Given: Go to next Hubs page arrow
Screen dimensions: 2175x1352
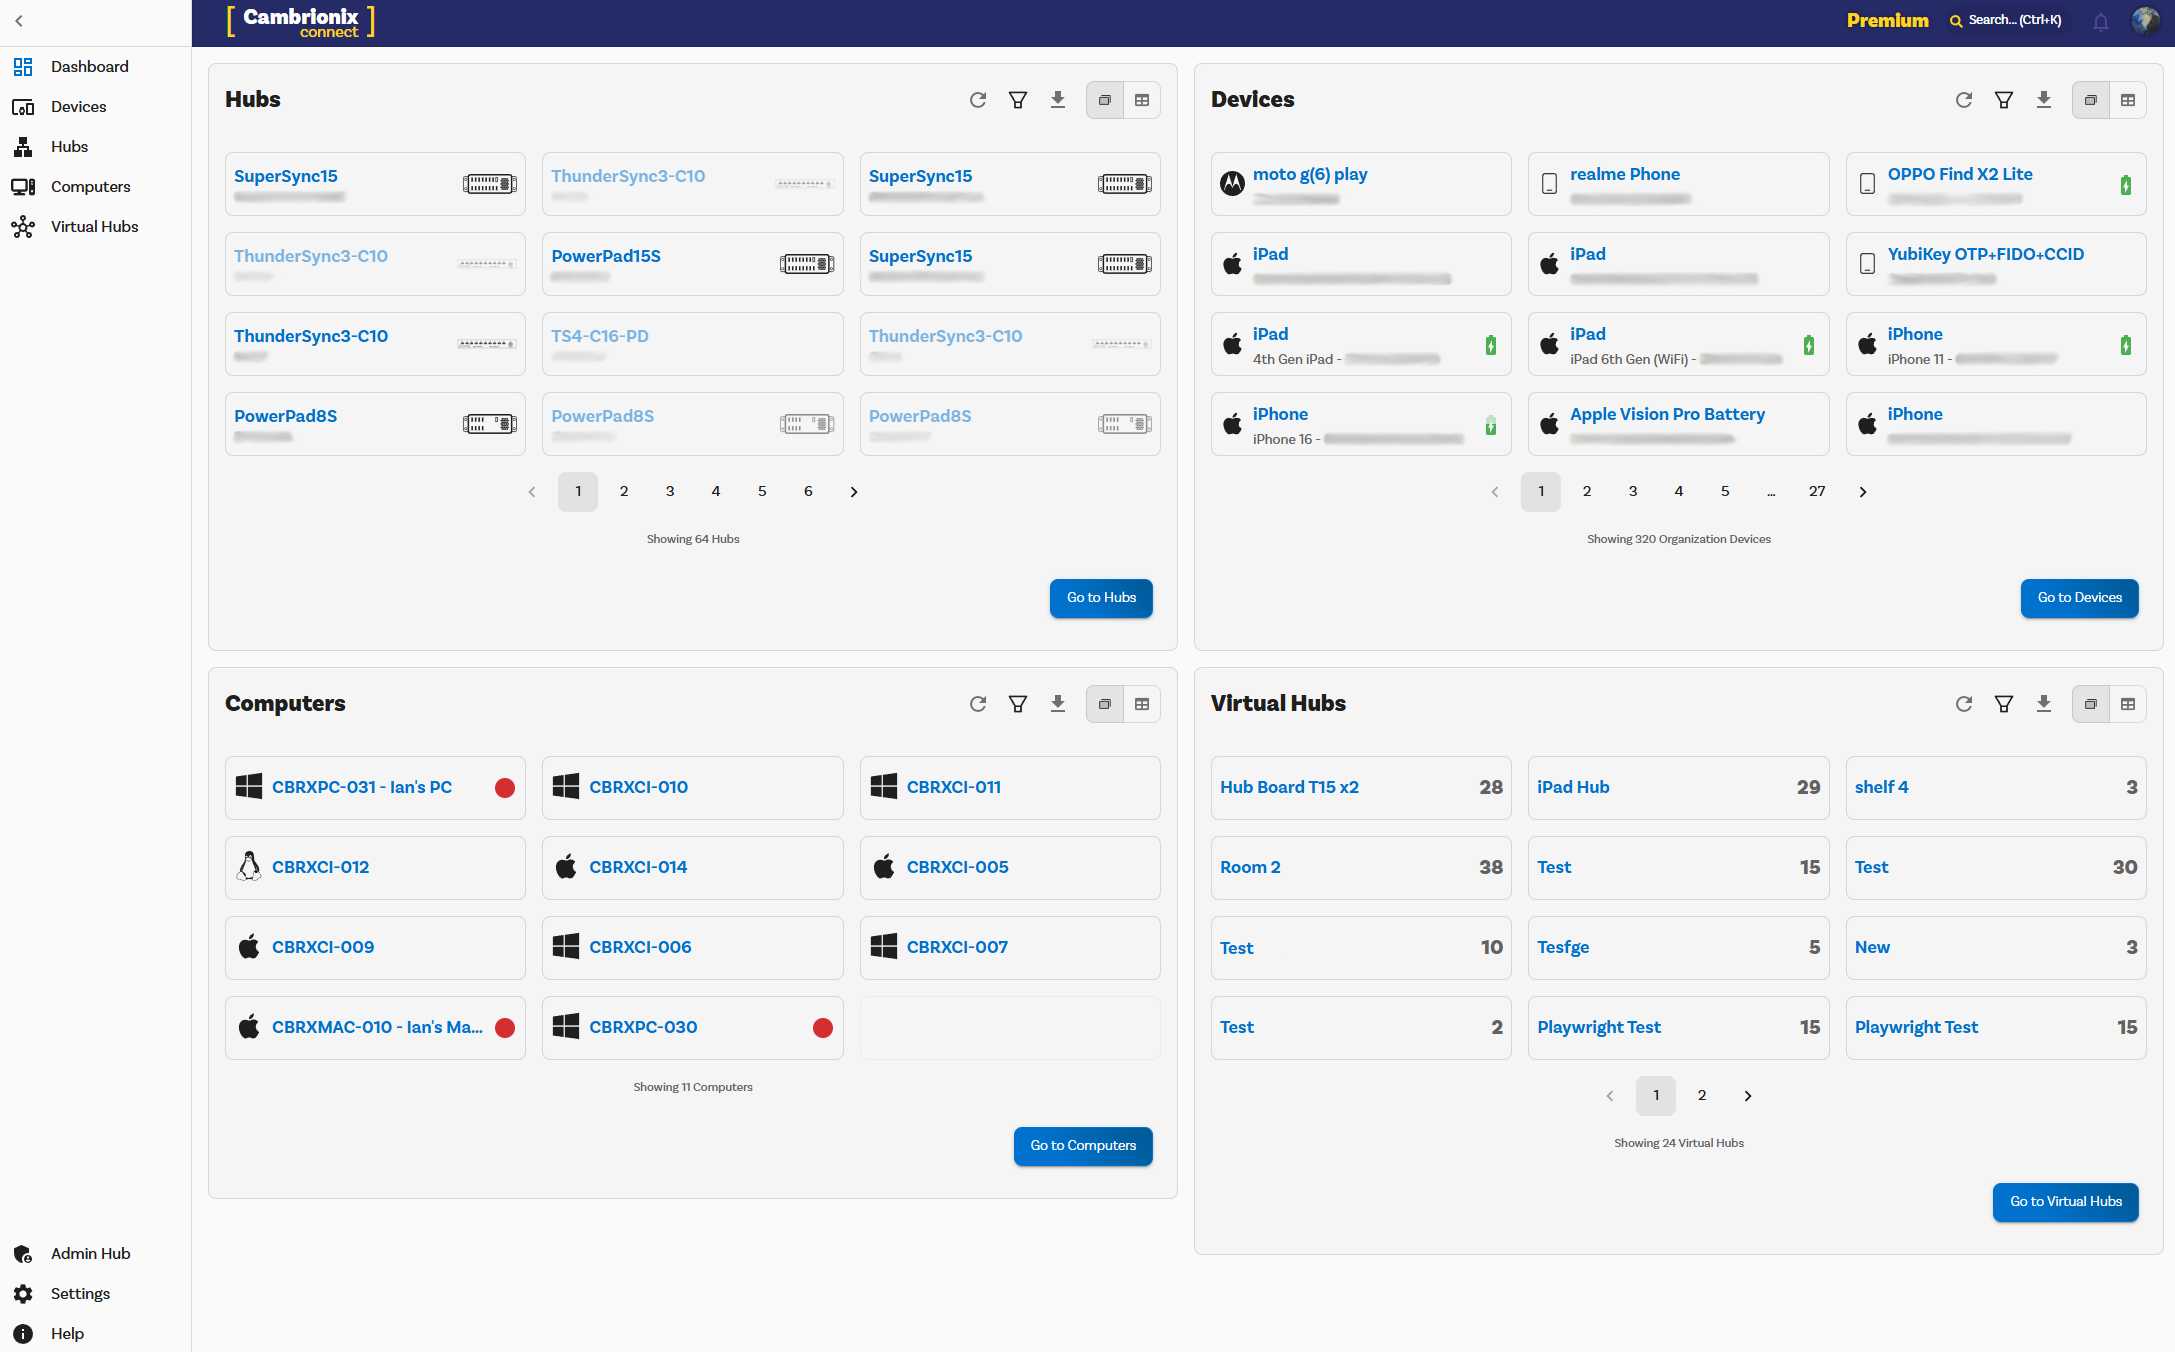Looking at the screenshot, I should tap(853, 492).
